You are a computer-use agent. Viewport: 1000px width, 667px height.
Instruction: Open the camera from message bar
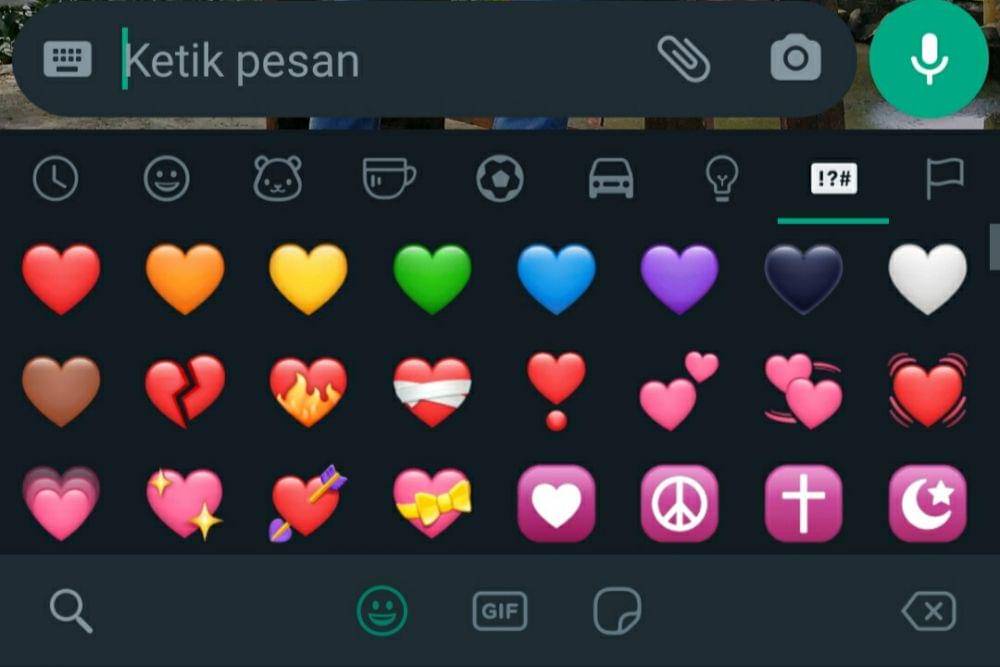(x=795, y=59)
